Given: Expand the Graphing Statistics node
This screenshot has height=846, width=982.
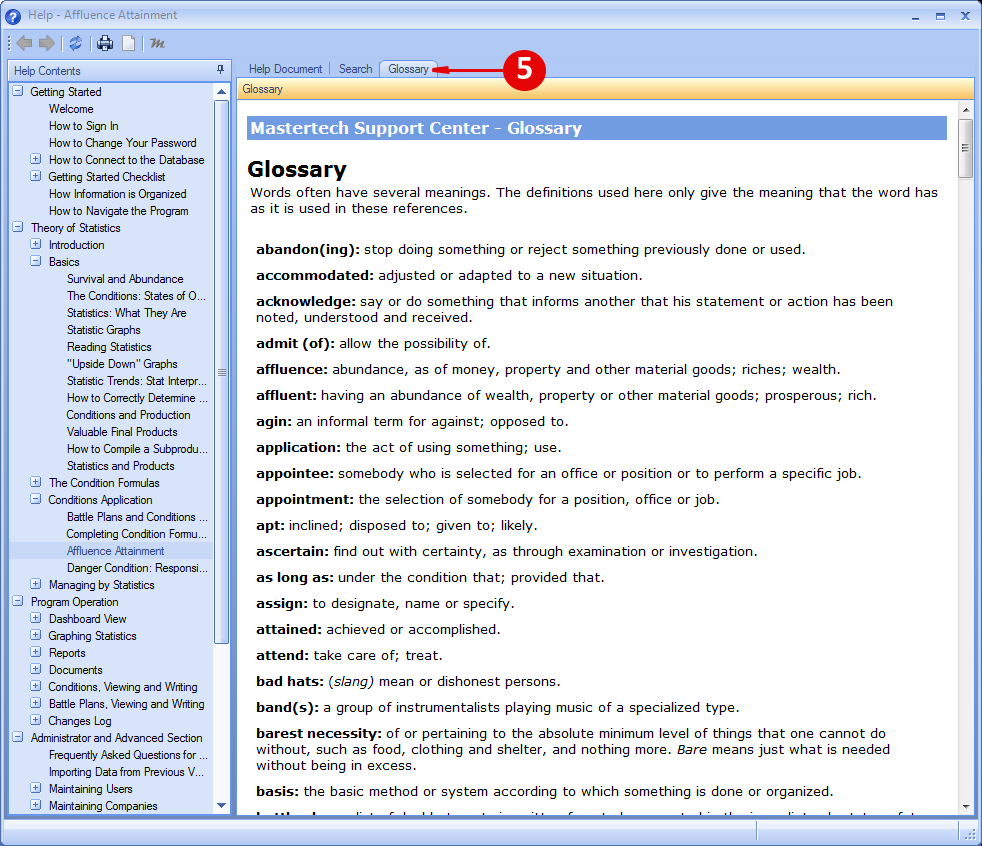Looking at the screenshot, I should (x=36, y=634).
